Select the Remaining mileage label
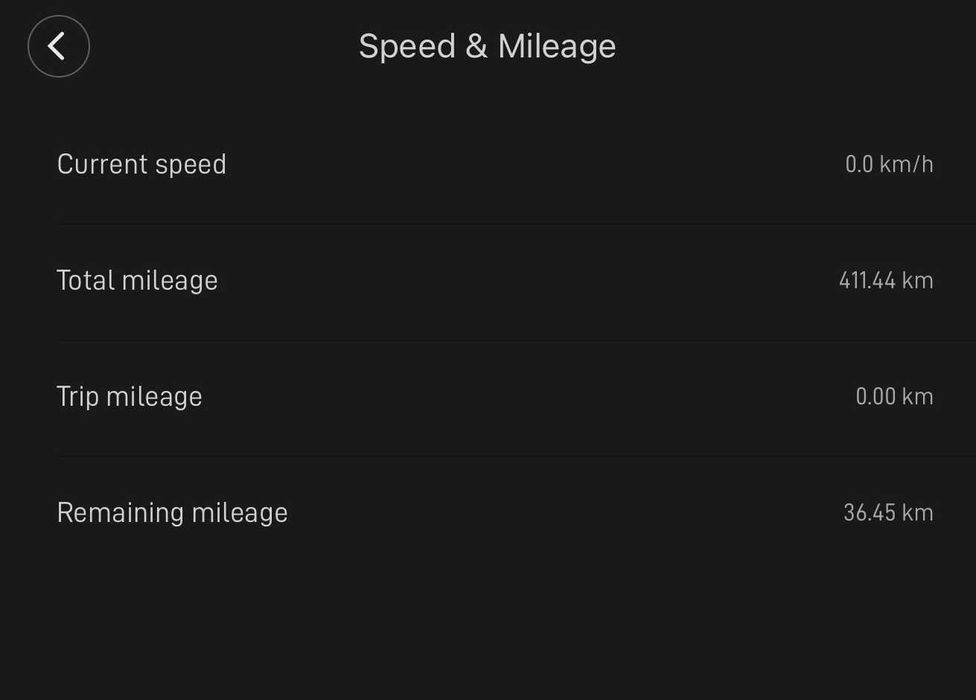The height and width of the screenshot is (700, 976). click(172, 512)
